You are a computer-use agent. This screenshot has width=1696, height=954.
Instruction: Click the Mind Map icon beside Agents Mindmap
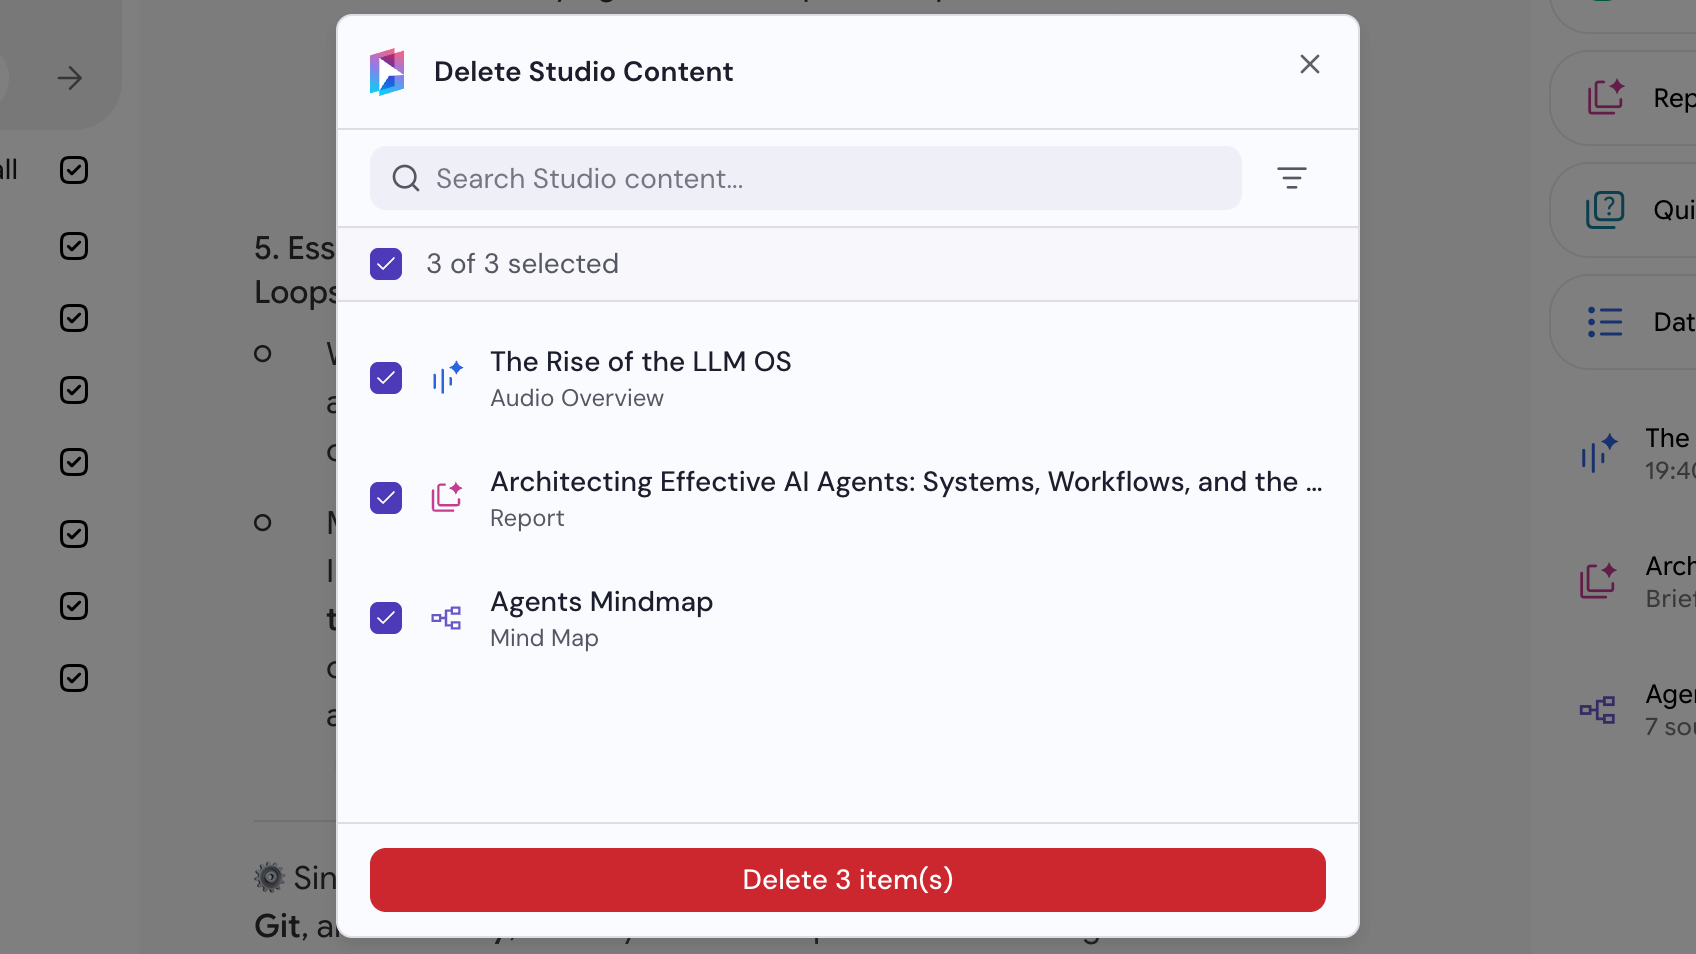[446, 618]
